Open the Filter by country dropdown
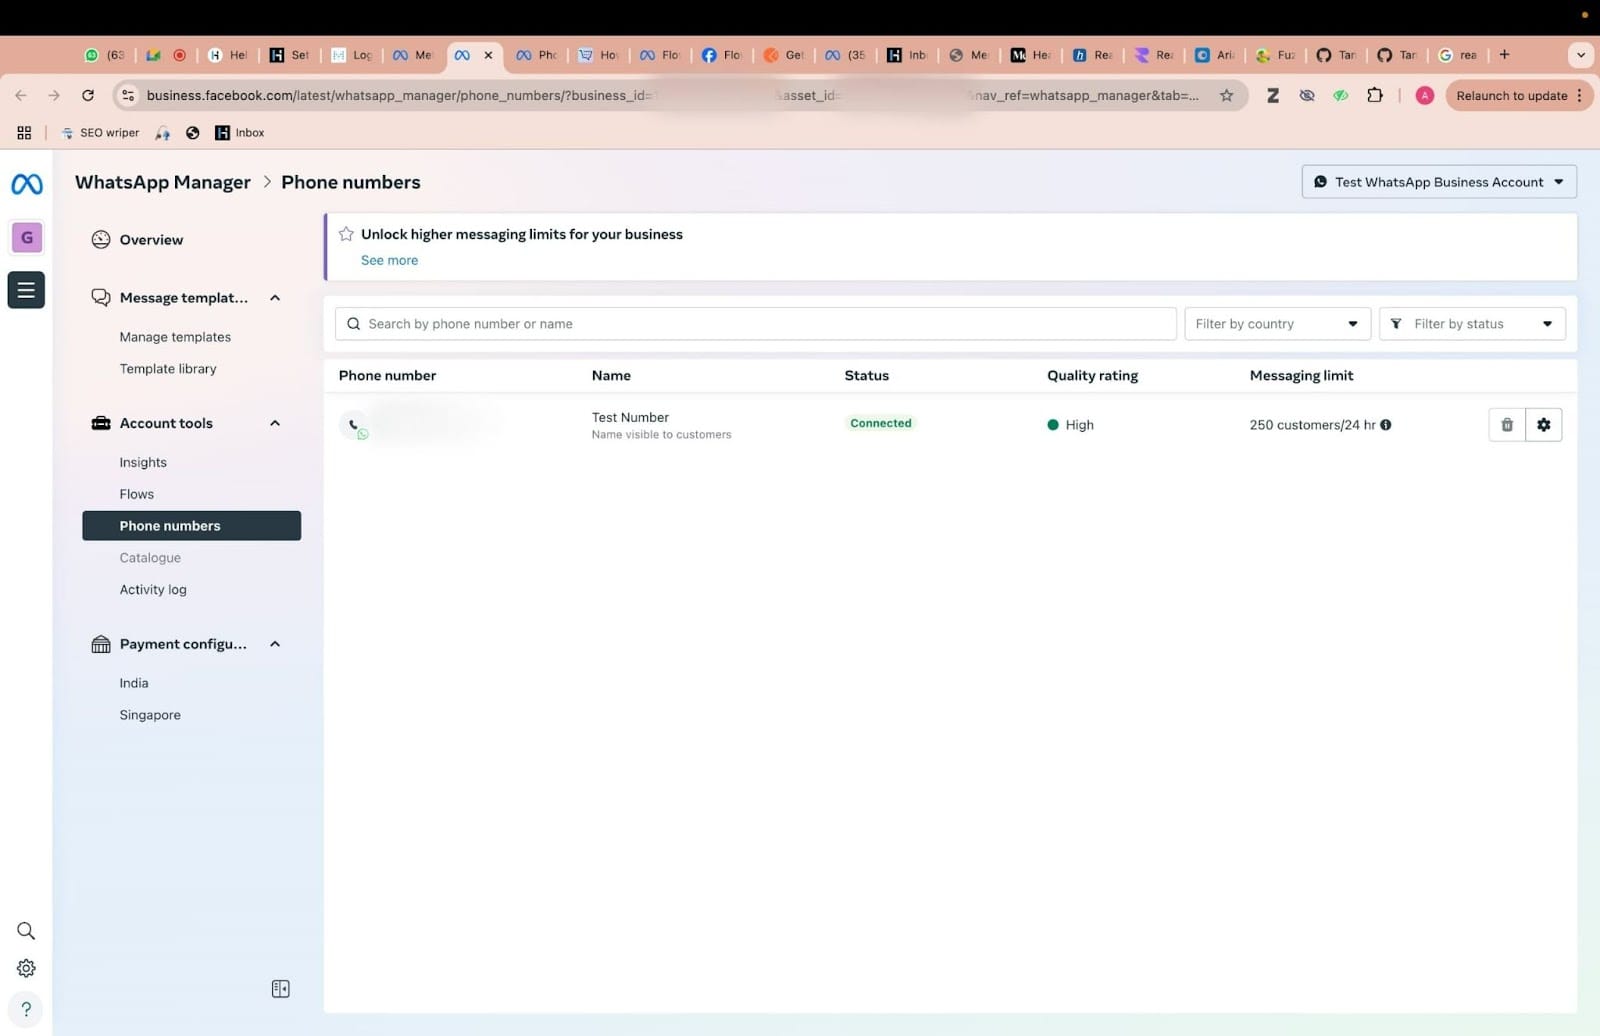The height and width of the screenshot is (1036, 1600). click(x=1278, y=324)
